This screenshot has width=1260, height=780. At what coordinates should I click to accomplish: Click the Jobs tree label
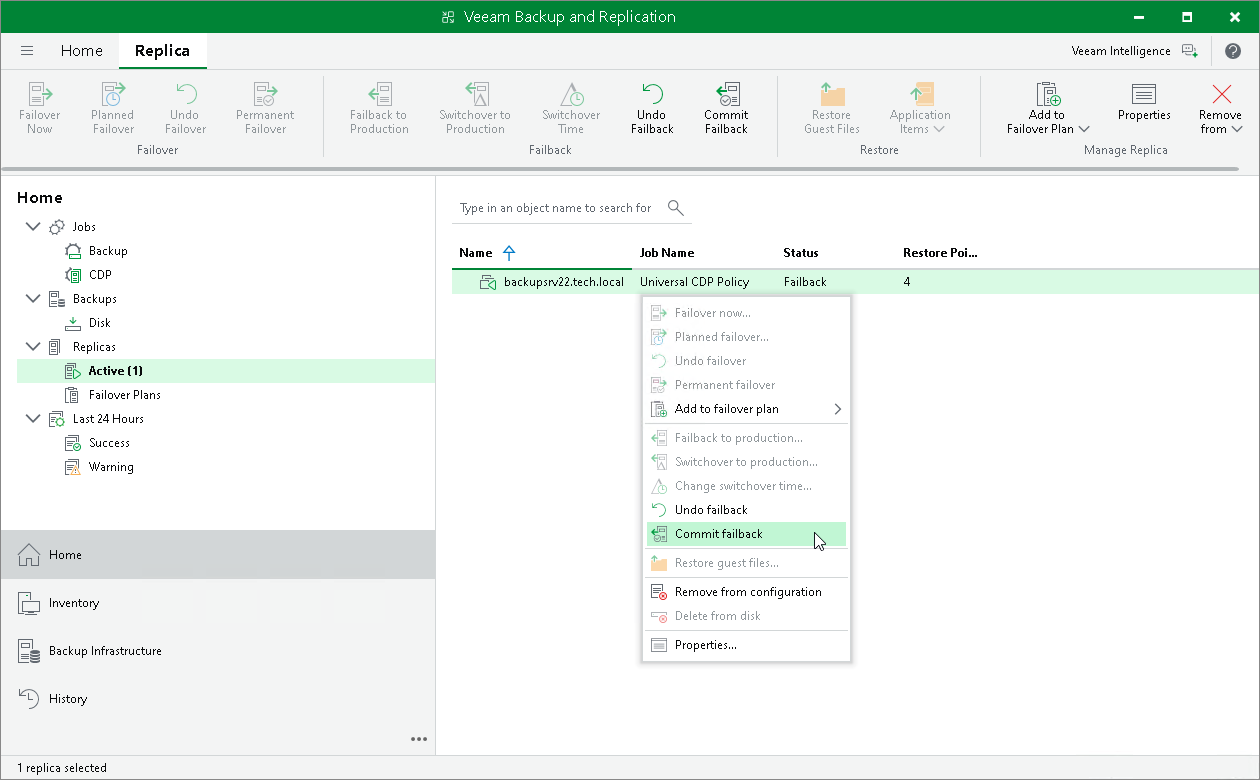point(84,227)
